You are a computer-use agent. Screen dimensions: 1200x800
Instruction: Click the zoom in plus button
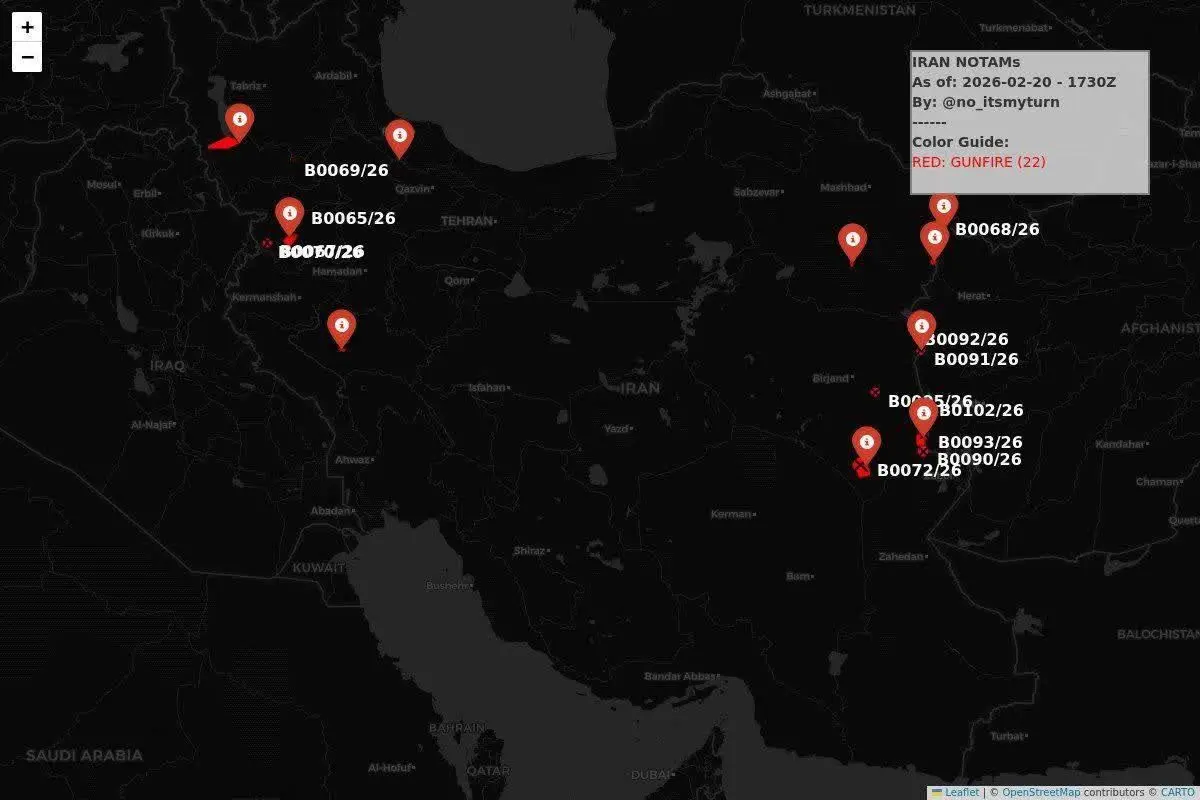pos(27,27)
